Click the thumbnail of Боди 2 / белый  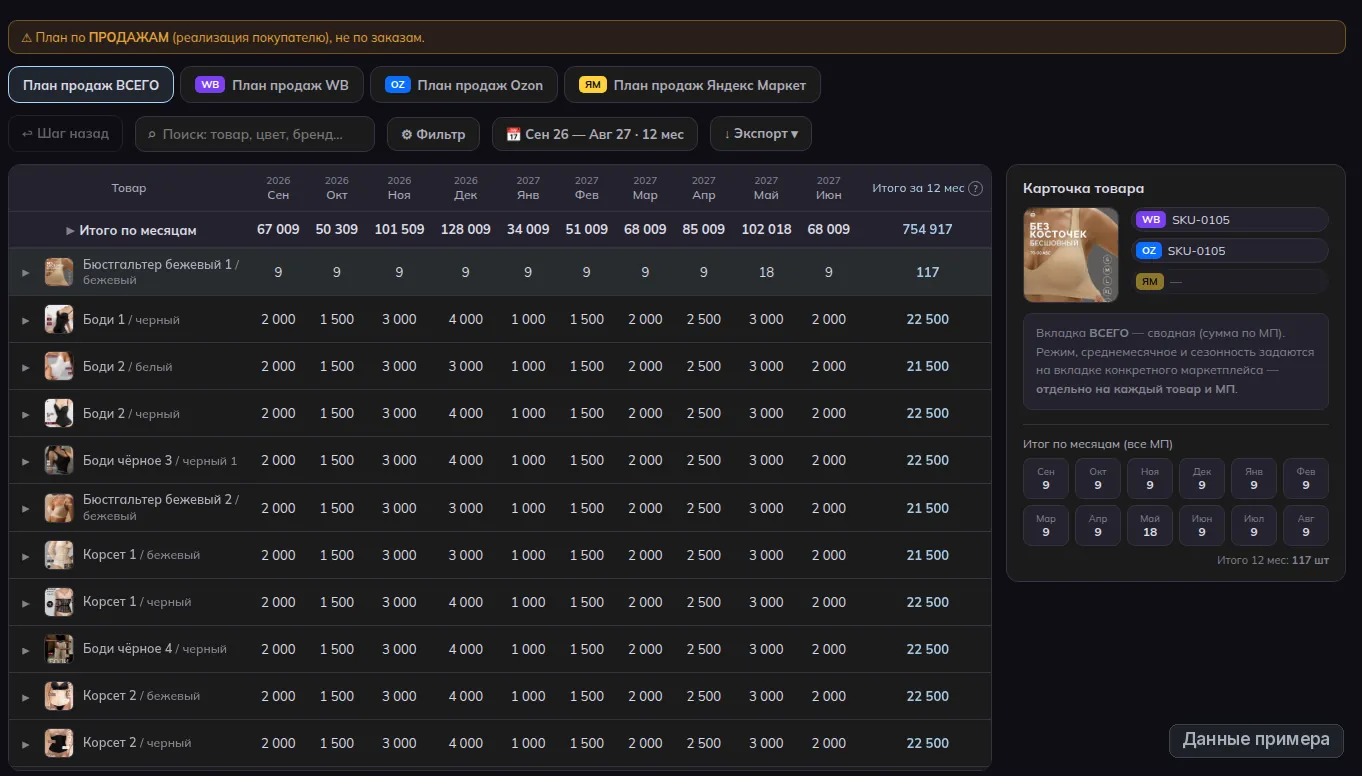tap(59, 367)
